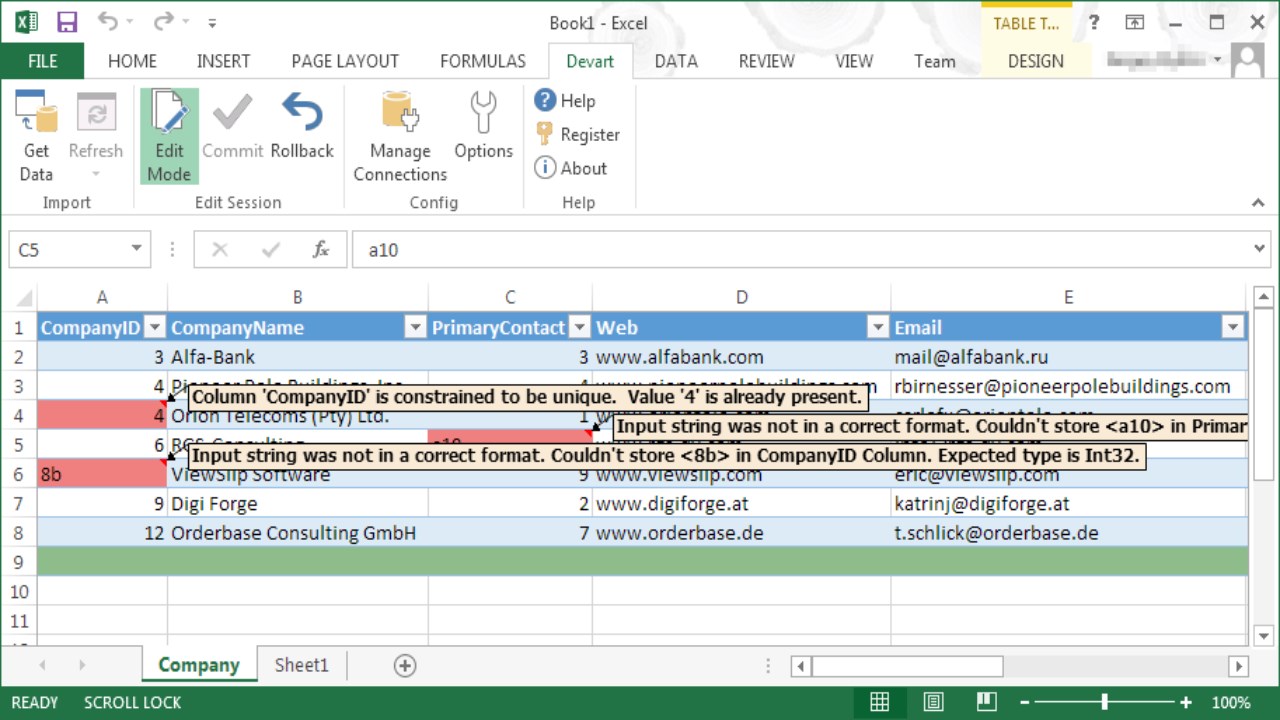Open CompanyID column filter dropdown
The image size is (1280, 720).
[x=154, y=327]
